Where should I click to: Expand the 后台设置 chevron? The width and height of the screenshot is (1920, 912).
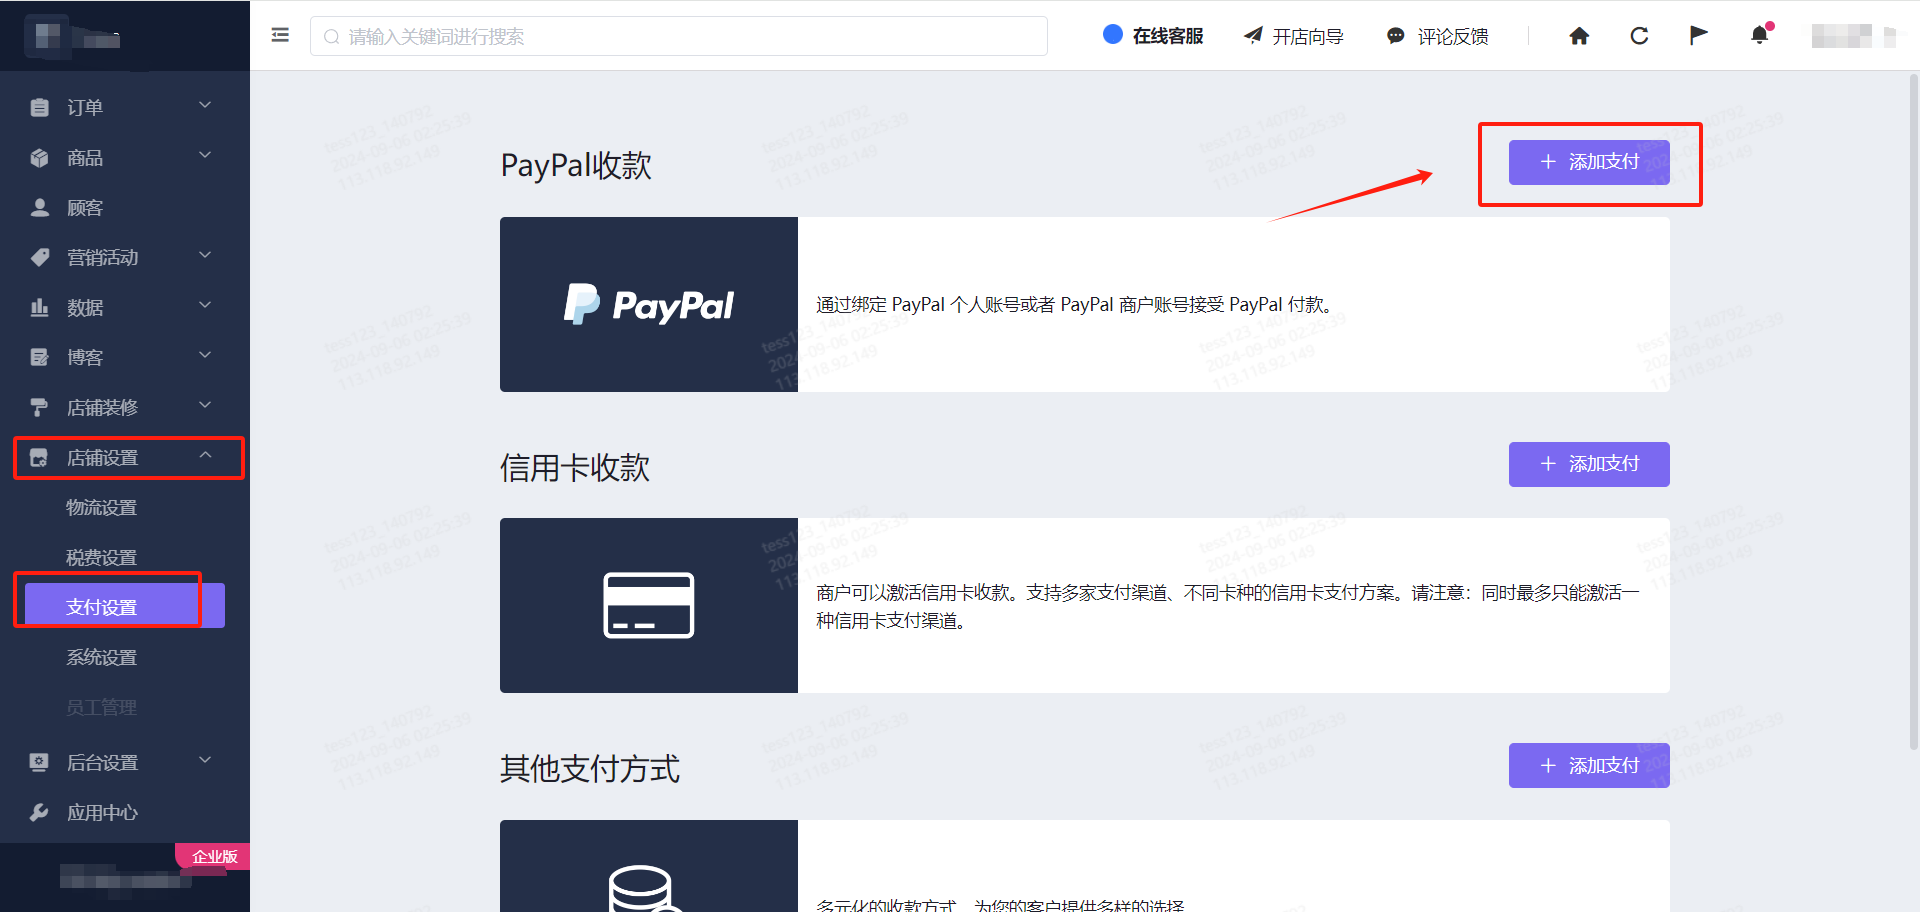tap(205, 760)
